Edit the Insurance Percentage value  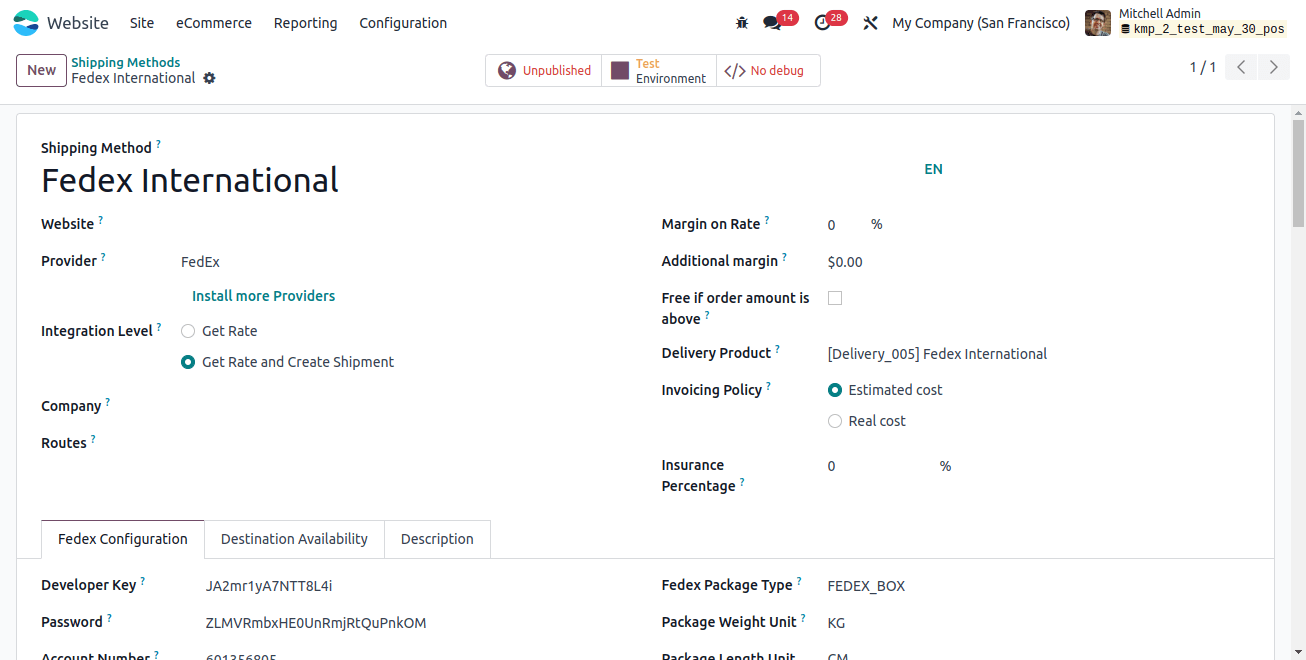pyautogui.click(x=880, y=466)
